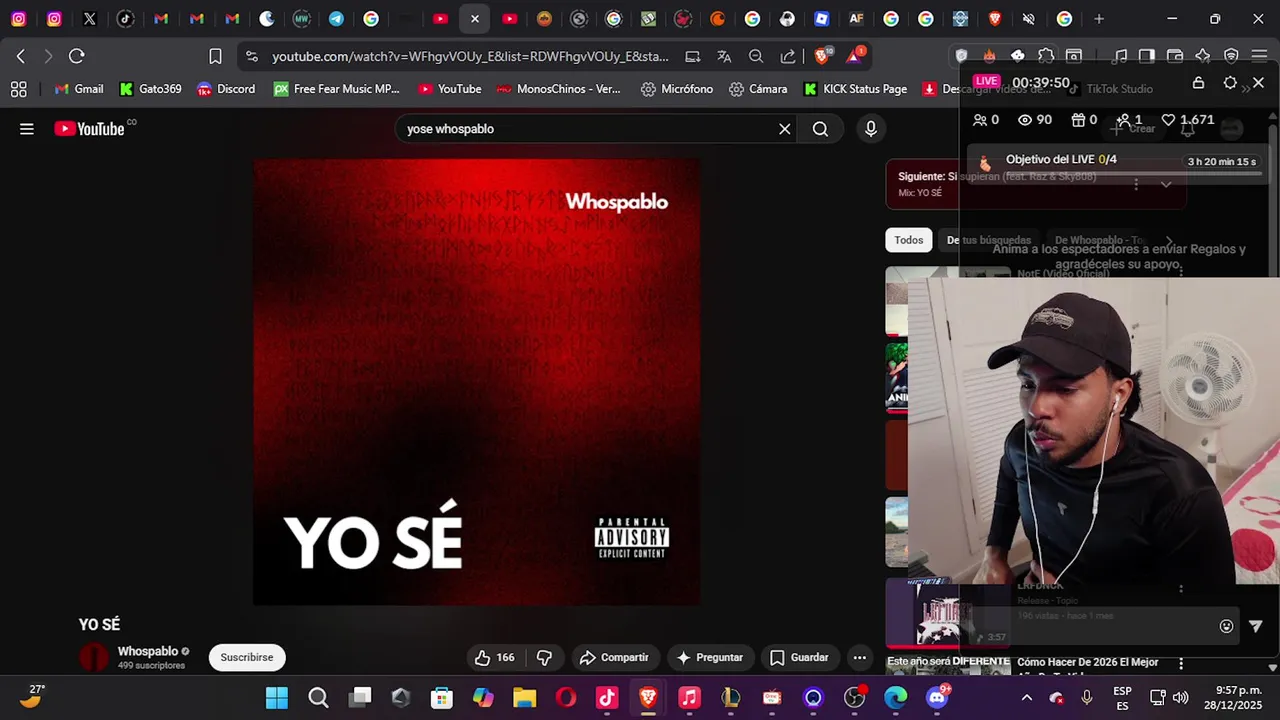Open media control music note icon

point(1120,56)
